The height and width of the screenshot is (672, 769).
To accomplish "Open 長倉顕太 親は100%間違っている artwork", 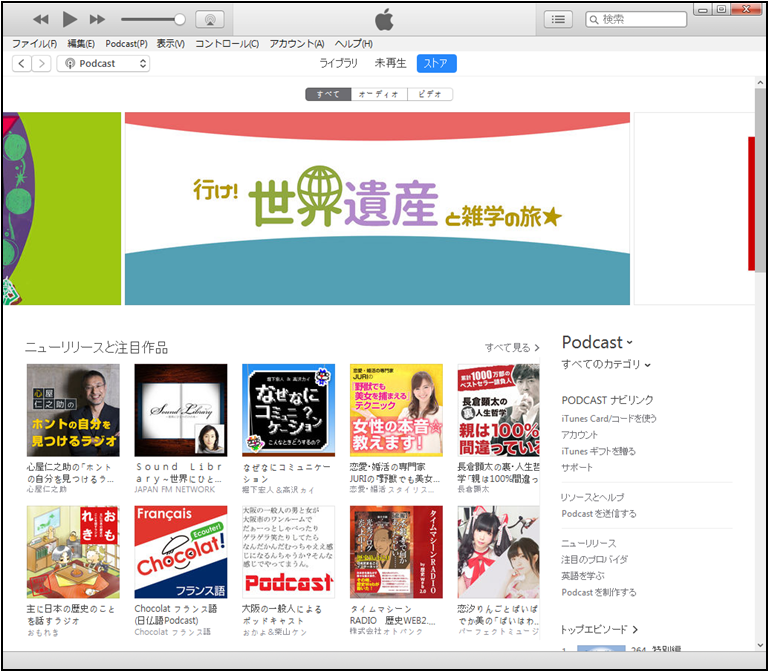I will (498, 410).
